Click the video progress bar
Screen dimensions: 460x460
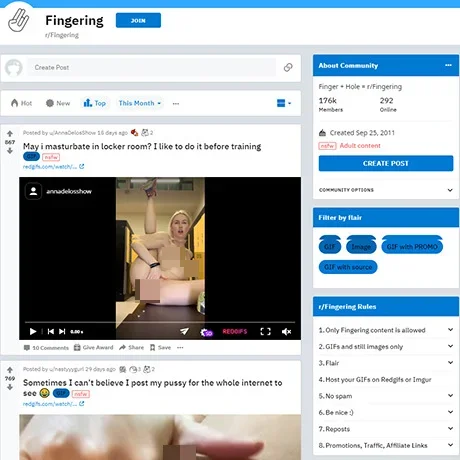(160, 322)
